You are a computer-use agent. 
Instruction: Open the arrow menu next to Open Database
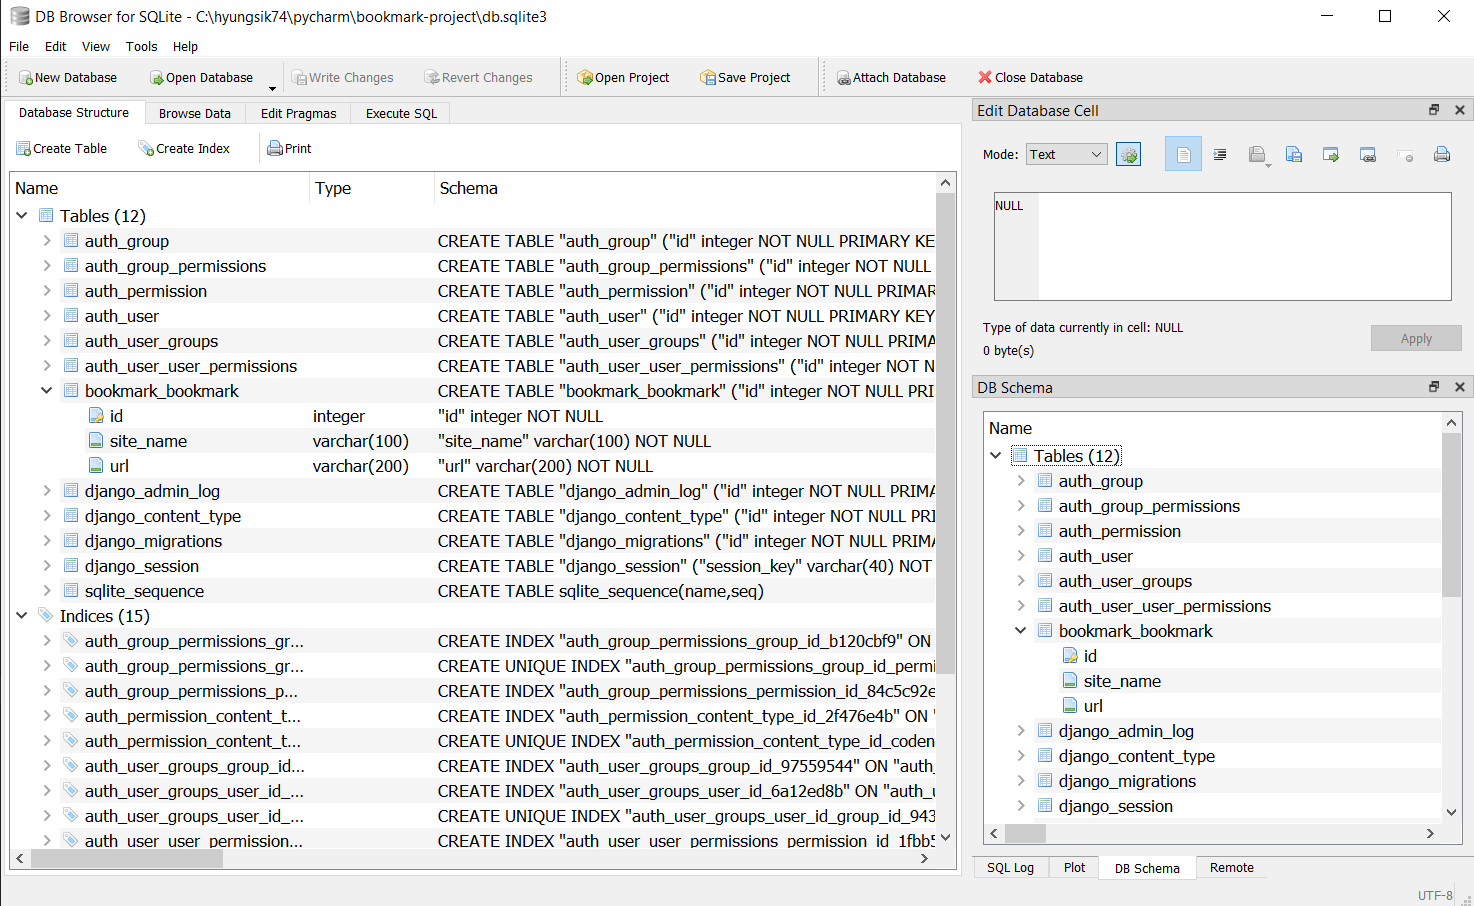point(272,88)
